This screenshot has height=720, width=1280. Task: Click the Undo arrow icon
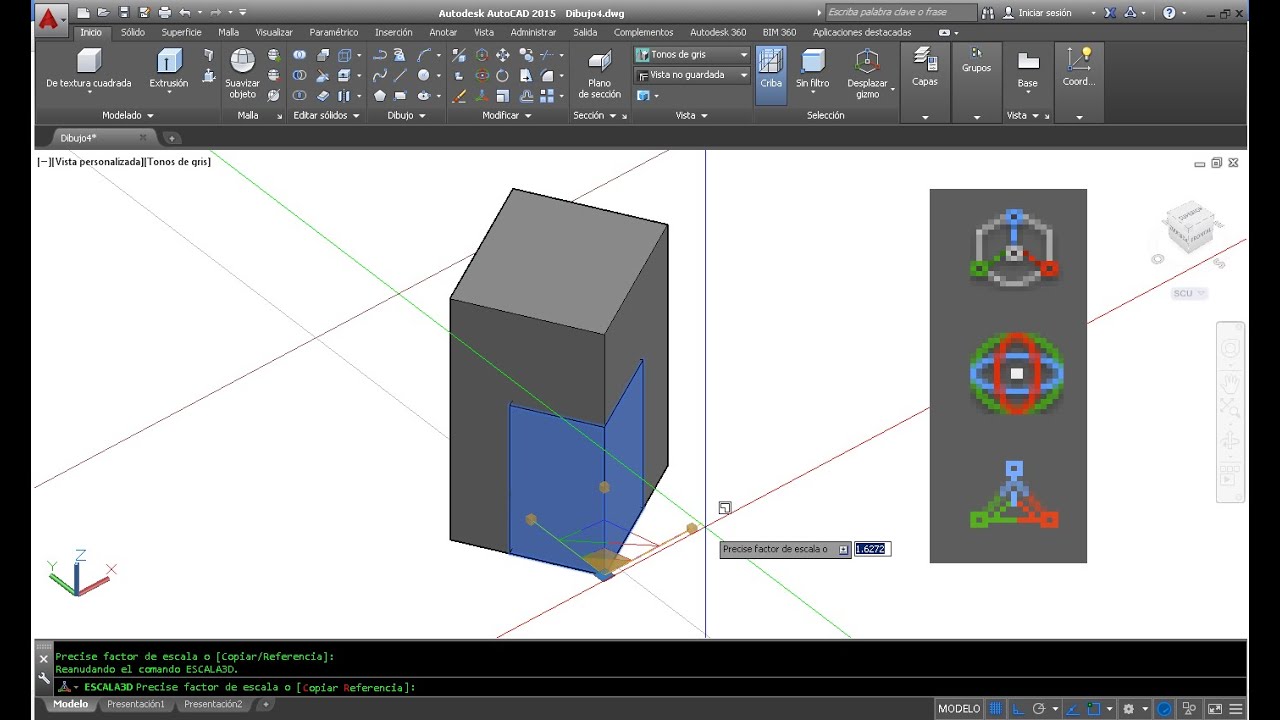pyautogui.click(x=184, y=13)
